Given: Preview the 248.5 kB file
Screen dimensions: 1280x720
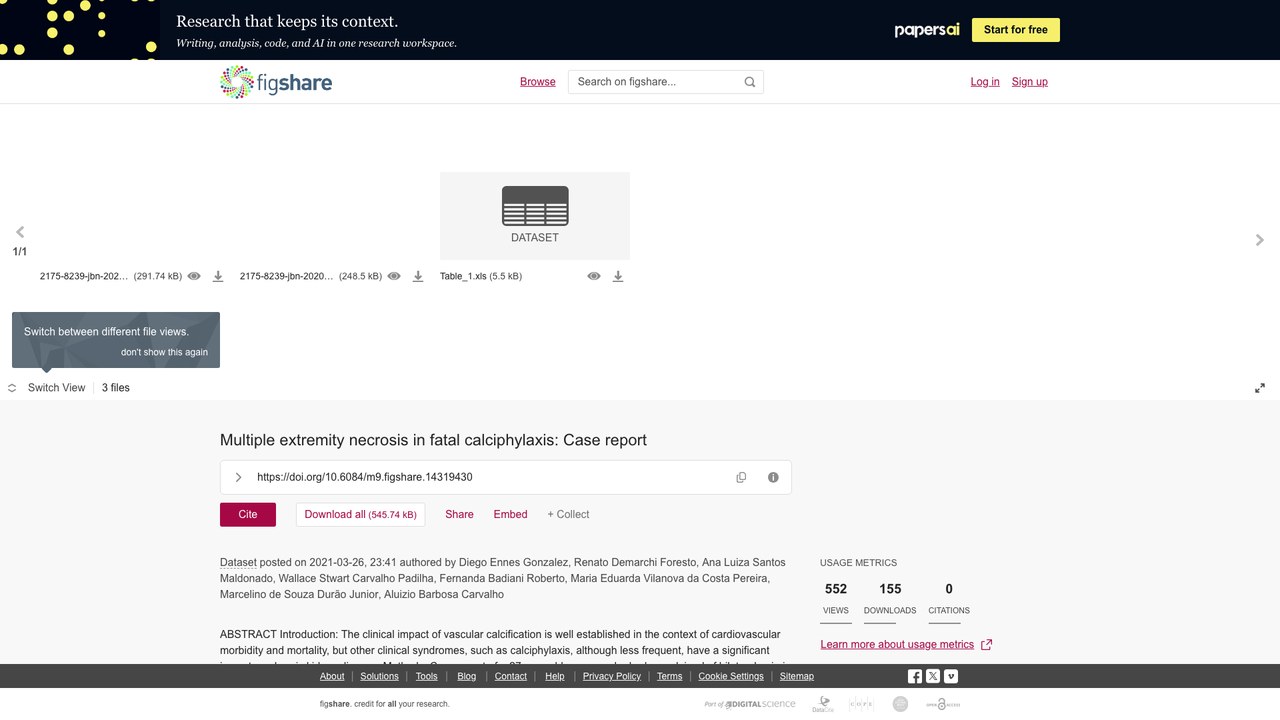Looking at the screenshot, I should click(394, 276).
